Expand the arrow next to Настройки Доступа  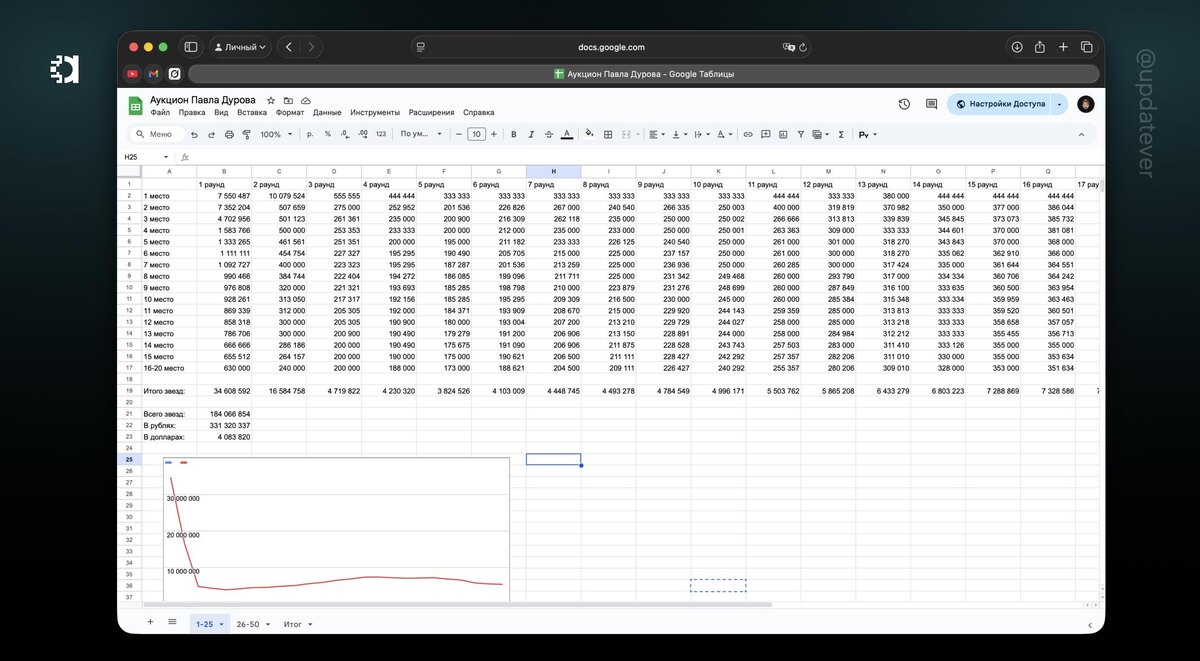1059,104
